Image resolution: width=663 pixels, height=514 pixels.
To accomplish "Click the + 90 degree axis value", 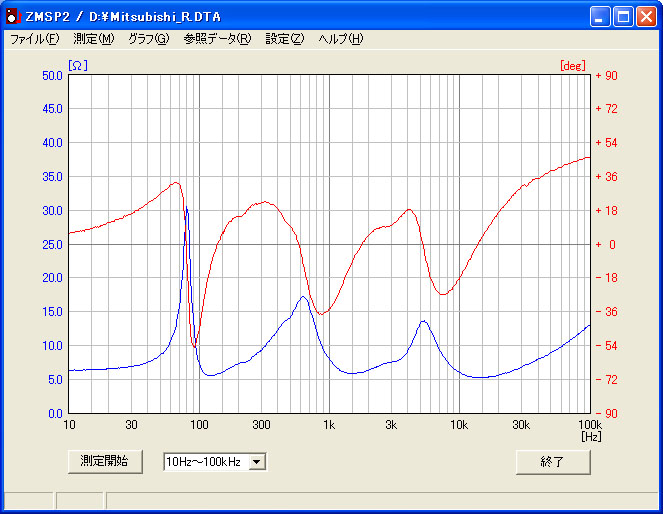I will 606,76.
